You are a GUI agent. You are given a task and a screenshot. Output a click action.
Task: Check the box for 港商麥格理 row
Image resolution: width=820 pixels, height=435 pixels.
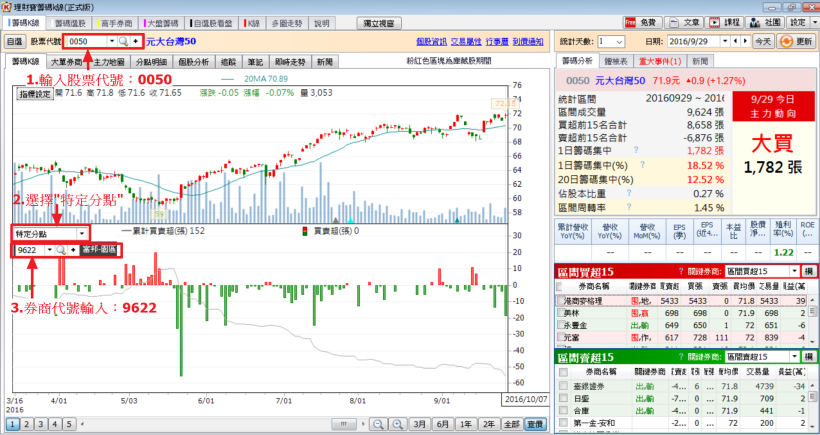(x=560, y=300)
